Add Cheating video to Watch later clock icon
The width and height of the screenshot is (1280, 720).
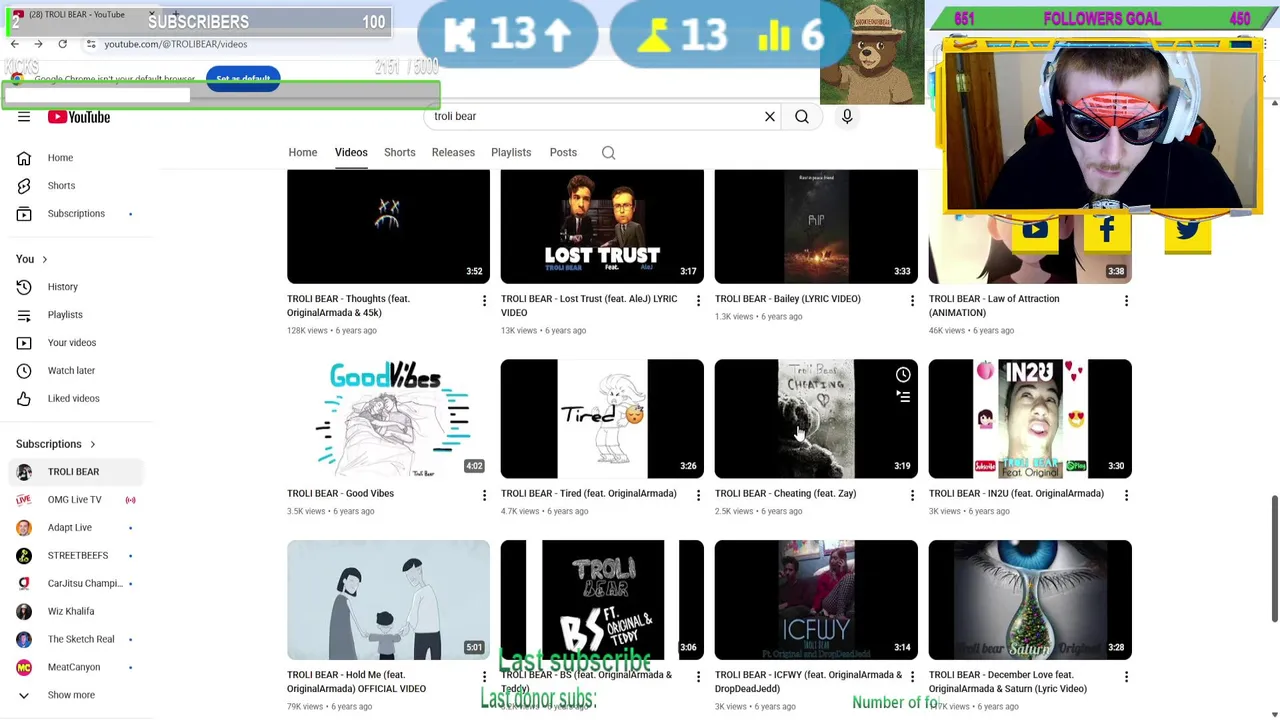[x=903, y=375]
